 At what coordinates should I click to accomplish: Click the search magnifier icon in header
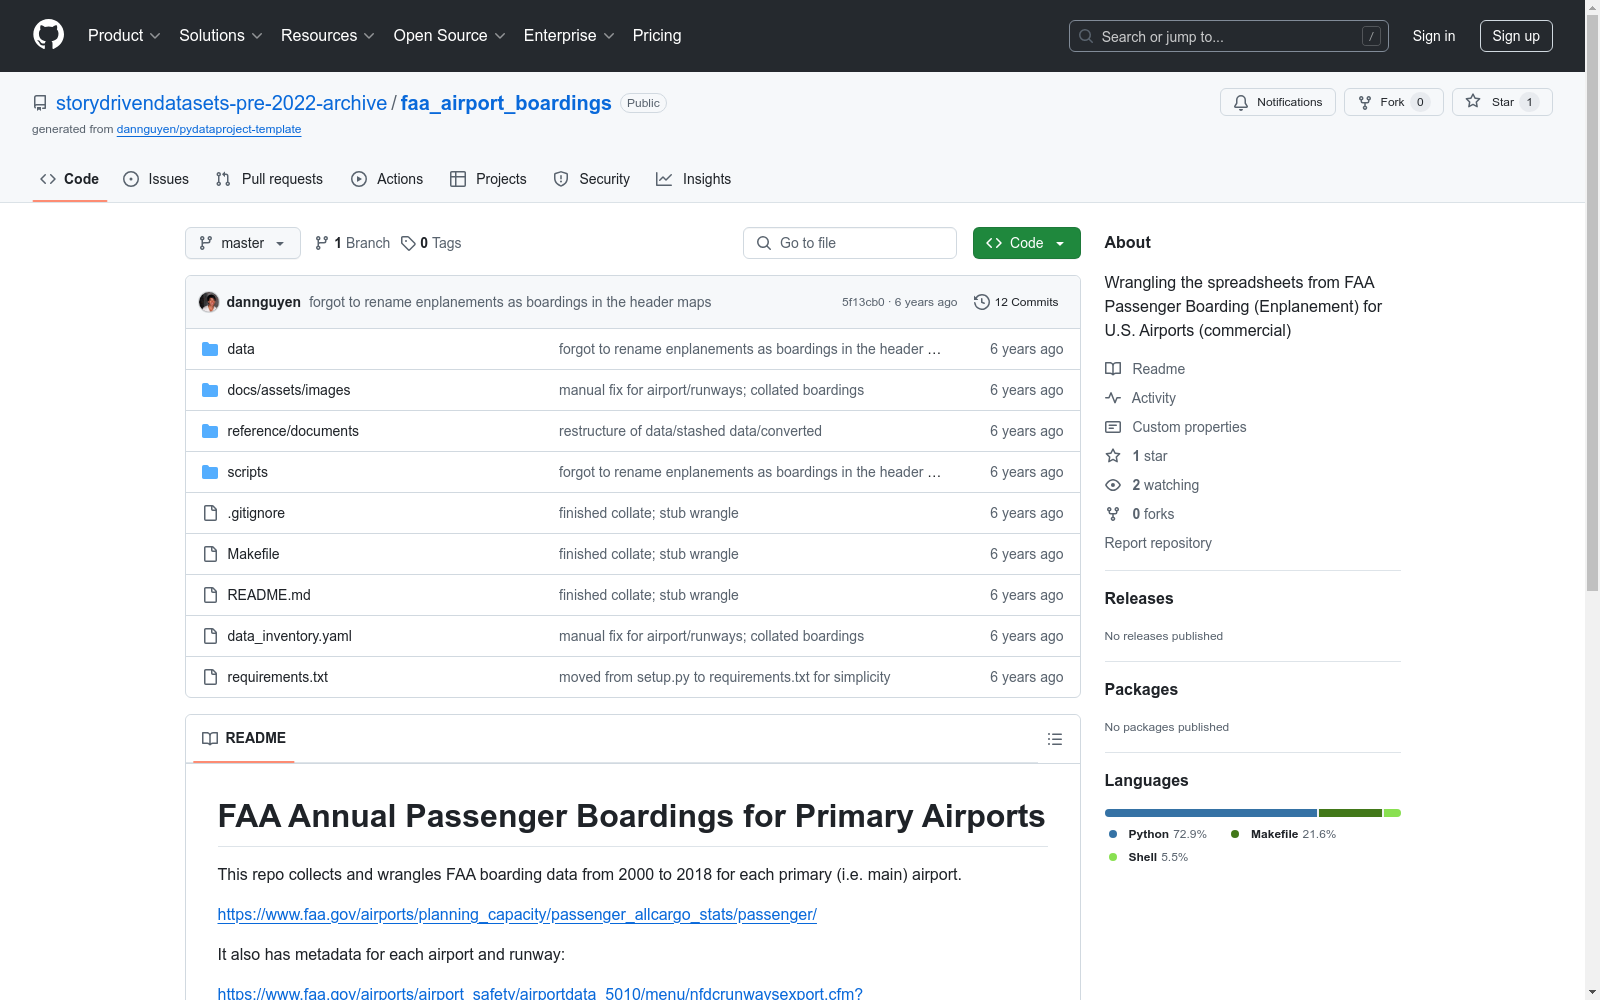click(1086, 36)
